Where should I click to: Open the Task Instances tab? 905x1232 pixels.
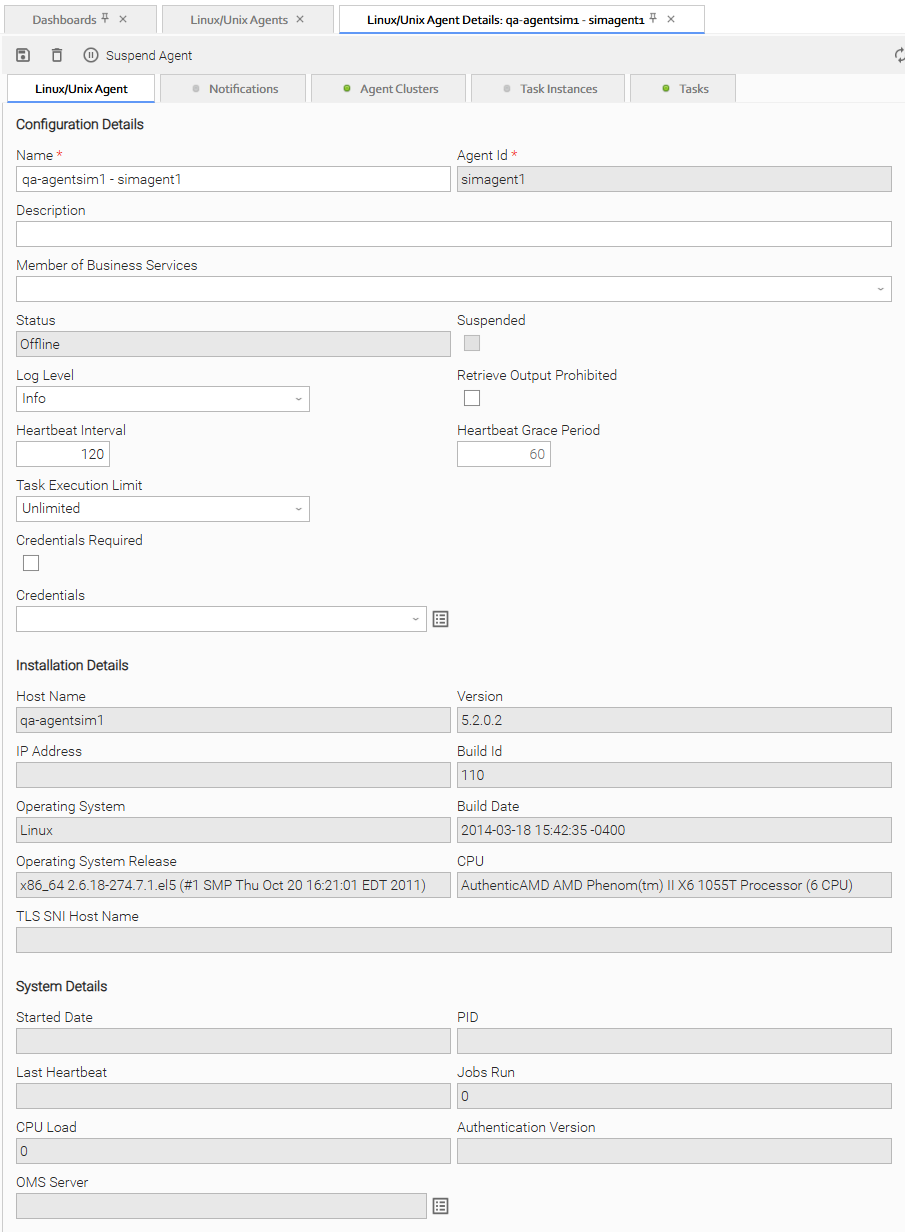click(x=548, y=89)
